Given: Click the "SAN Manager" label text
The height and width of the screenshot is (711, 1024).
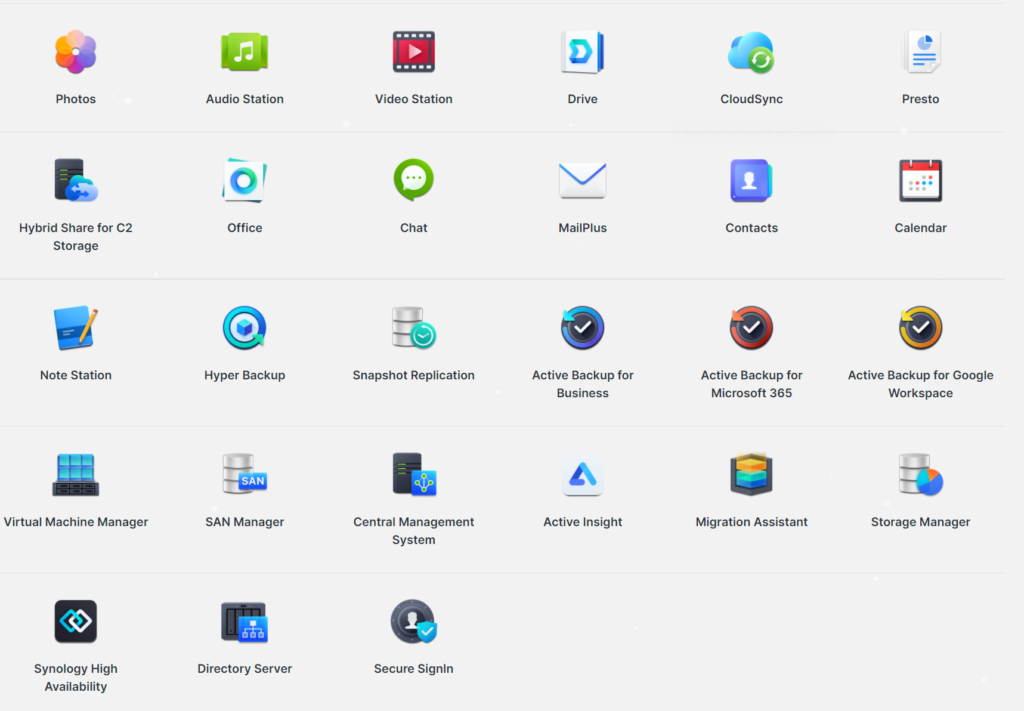Looking at the screenshot, I should pos(245,522).
